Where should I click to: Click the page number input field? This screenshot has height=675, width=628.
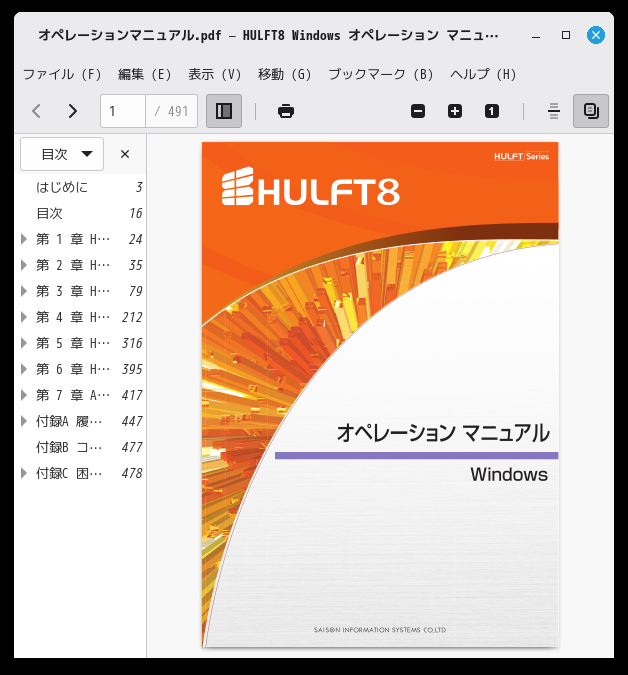[123, 111]
